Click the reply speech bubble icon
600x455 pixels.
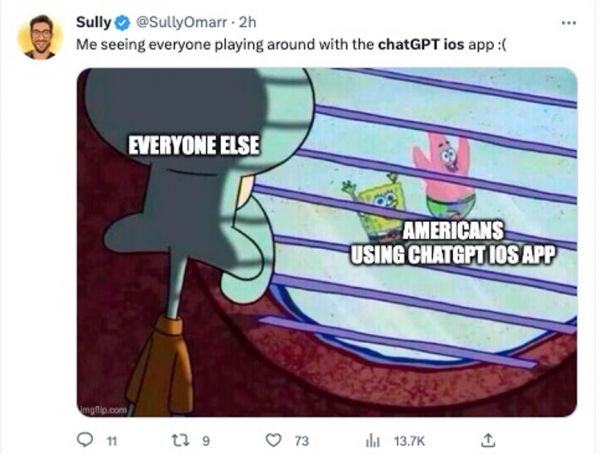point(85,440)
